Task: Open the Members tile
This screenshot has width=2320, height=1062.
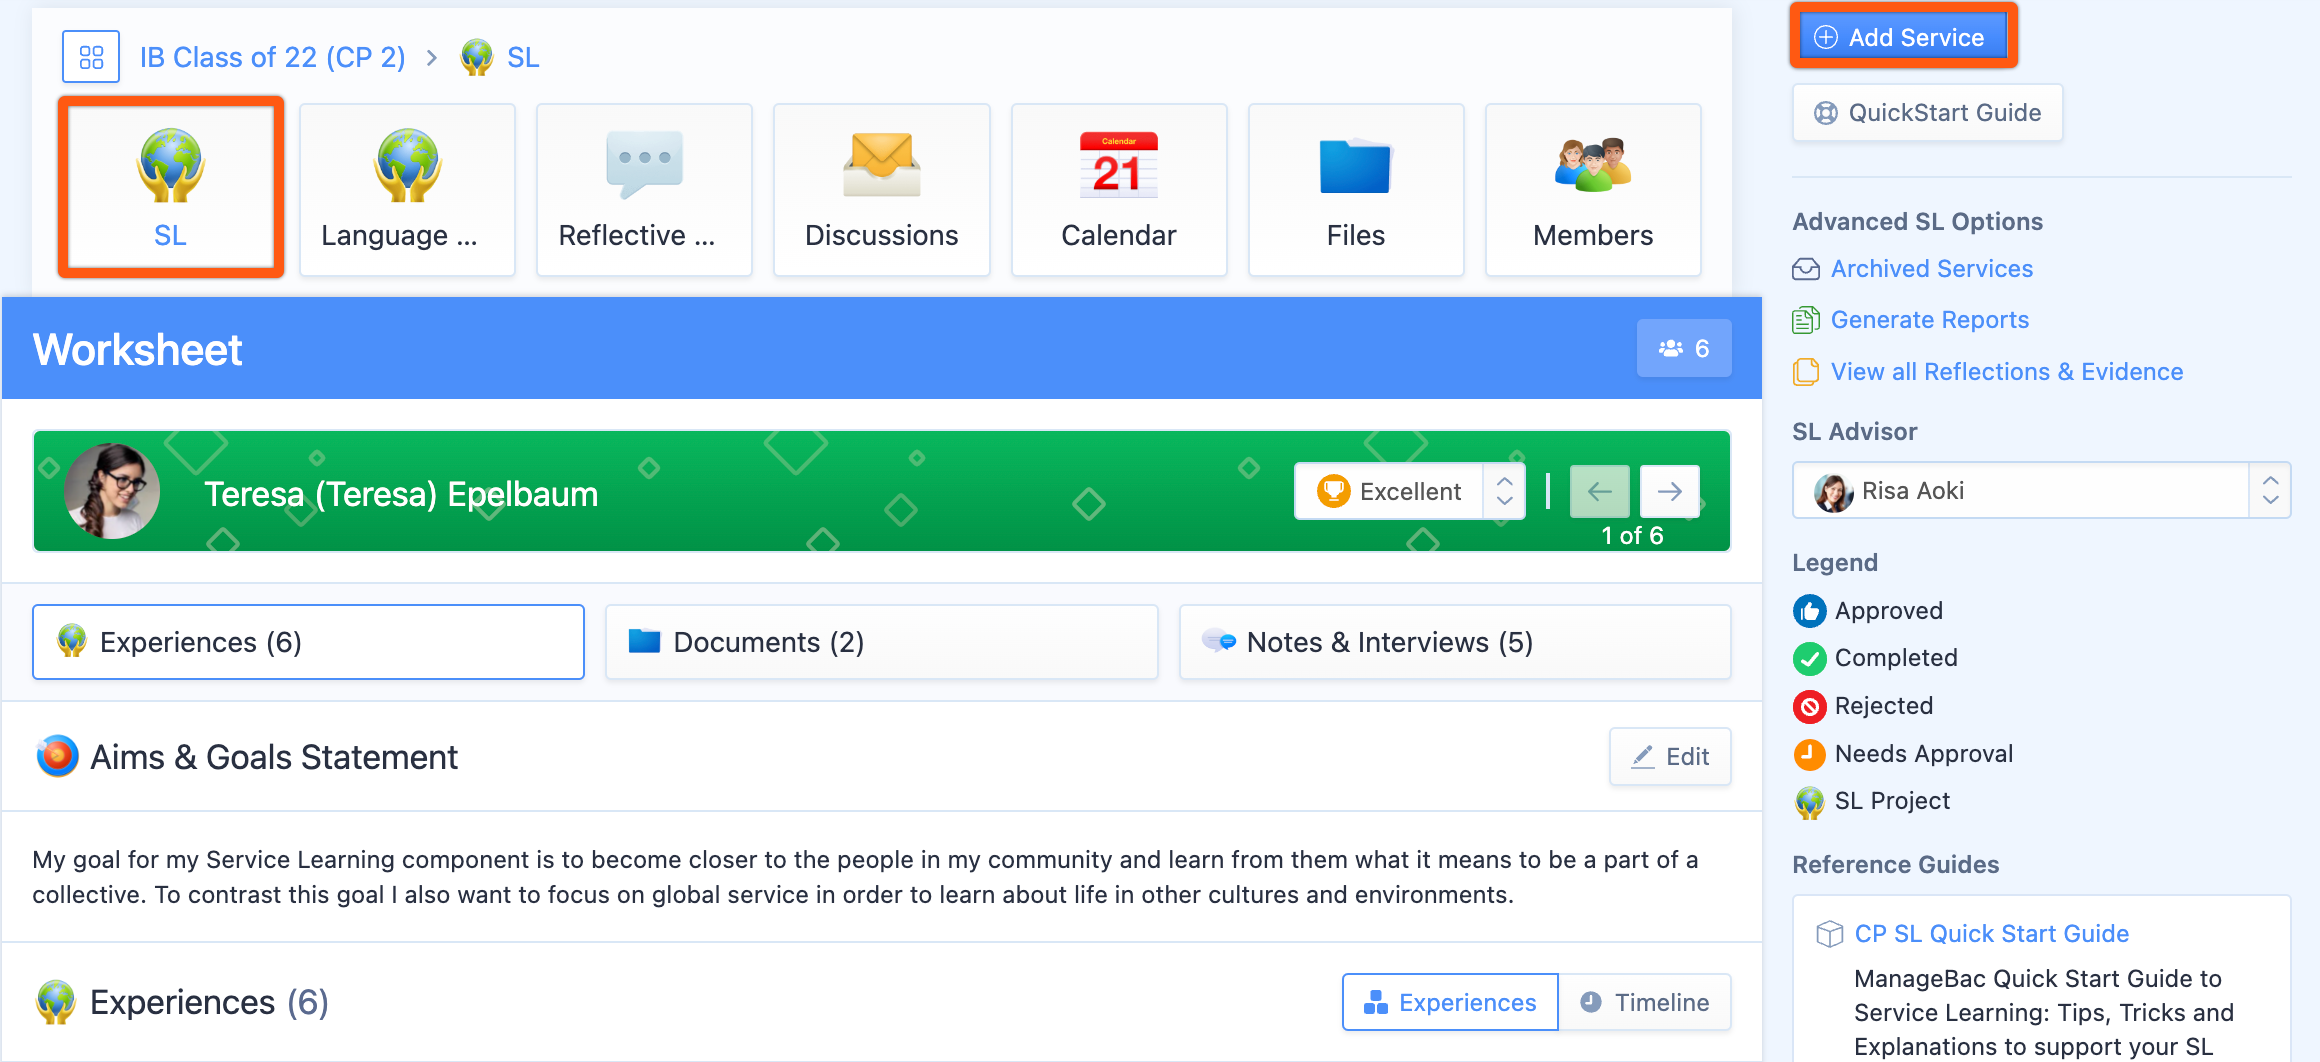Action: coord(1592,189)
